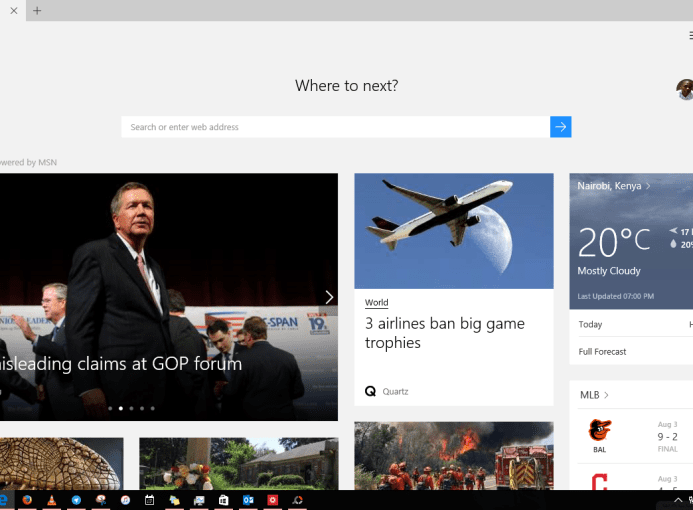Open the monitor picture app in taskbar
This screenshot has width=693, height=510.
[199, 500]
